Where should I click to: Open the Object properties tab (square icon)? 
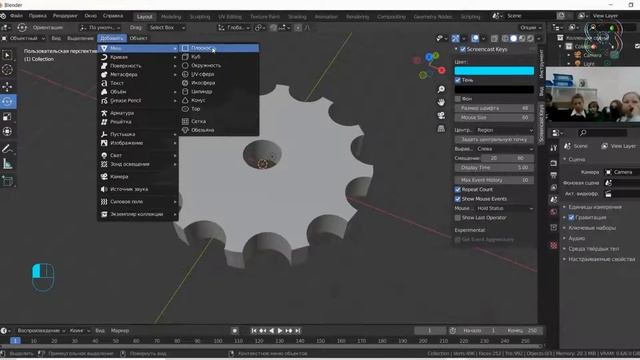pos(553,227)
